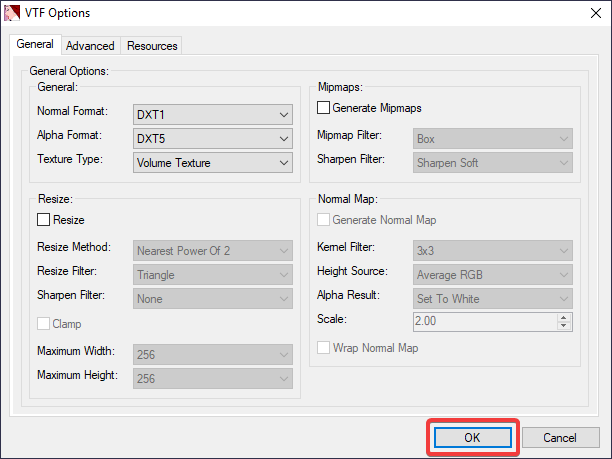The width and height of the screenshot is (612, 459).
Task: Click the Height Source label text
Action: (352, 271)
